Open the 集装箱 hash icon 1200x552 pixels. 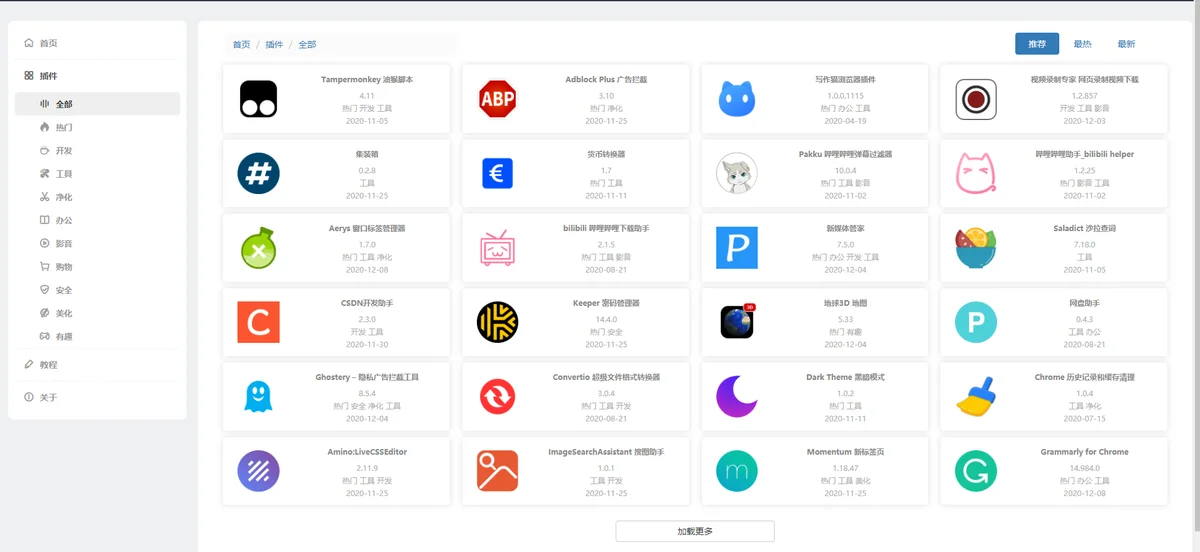tap(258, 174)
